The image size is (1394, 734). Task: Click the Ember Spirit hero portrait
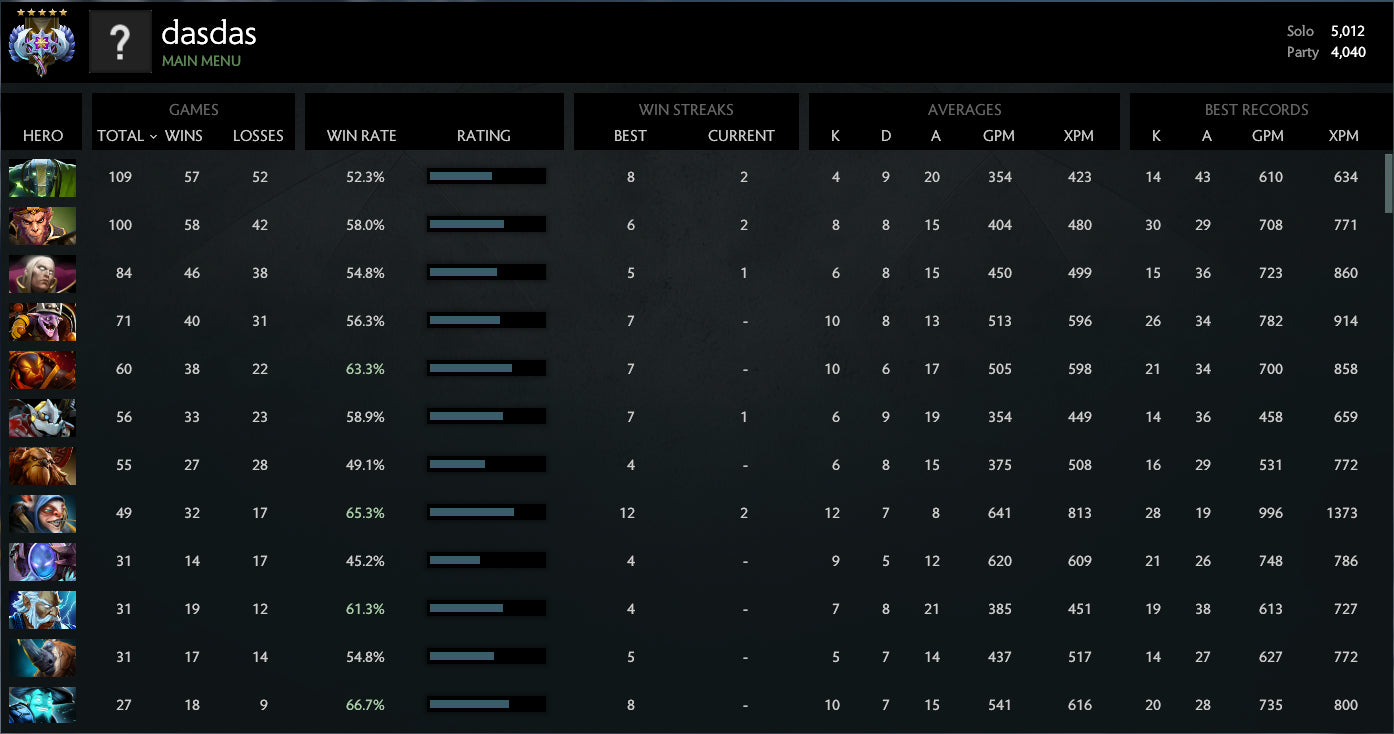point(42,369)
